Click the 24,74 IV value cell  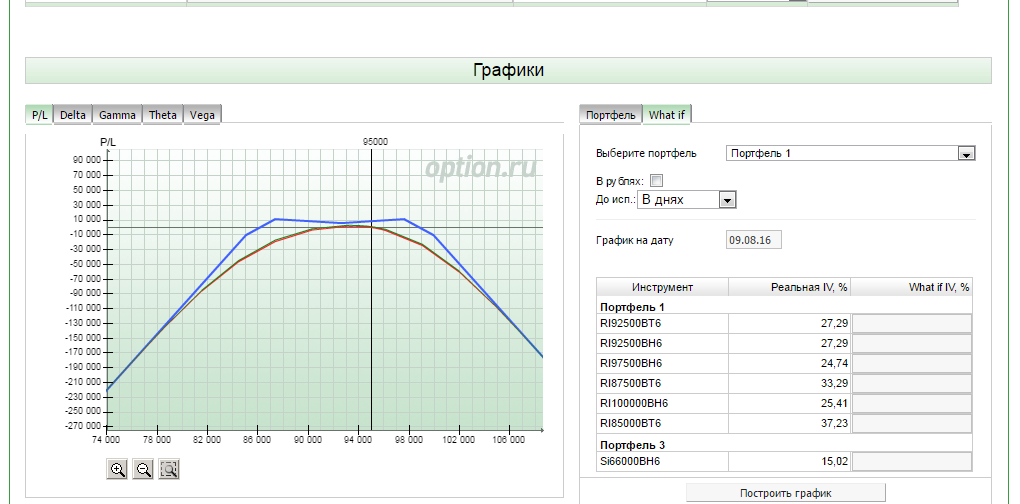[x=790, y=364]
